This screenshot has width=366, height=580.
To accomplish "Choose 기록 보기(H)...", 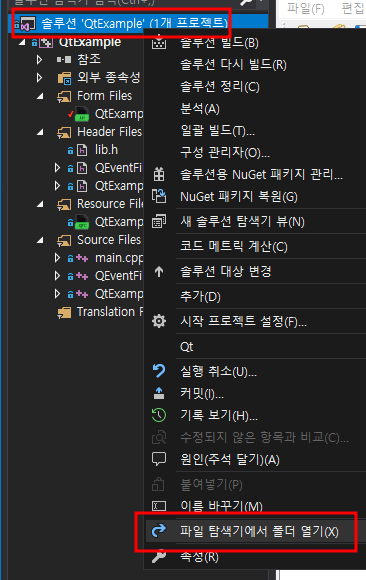I will point(219,416).
